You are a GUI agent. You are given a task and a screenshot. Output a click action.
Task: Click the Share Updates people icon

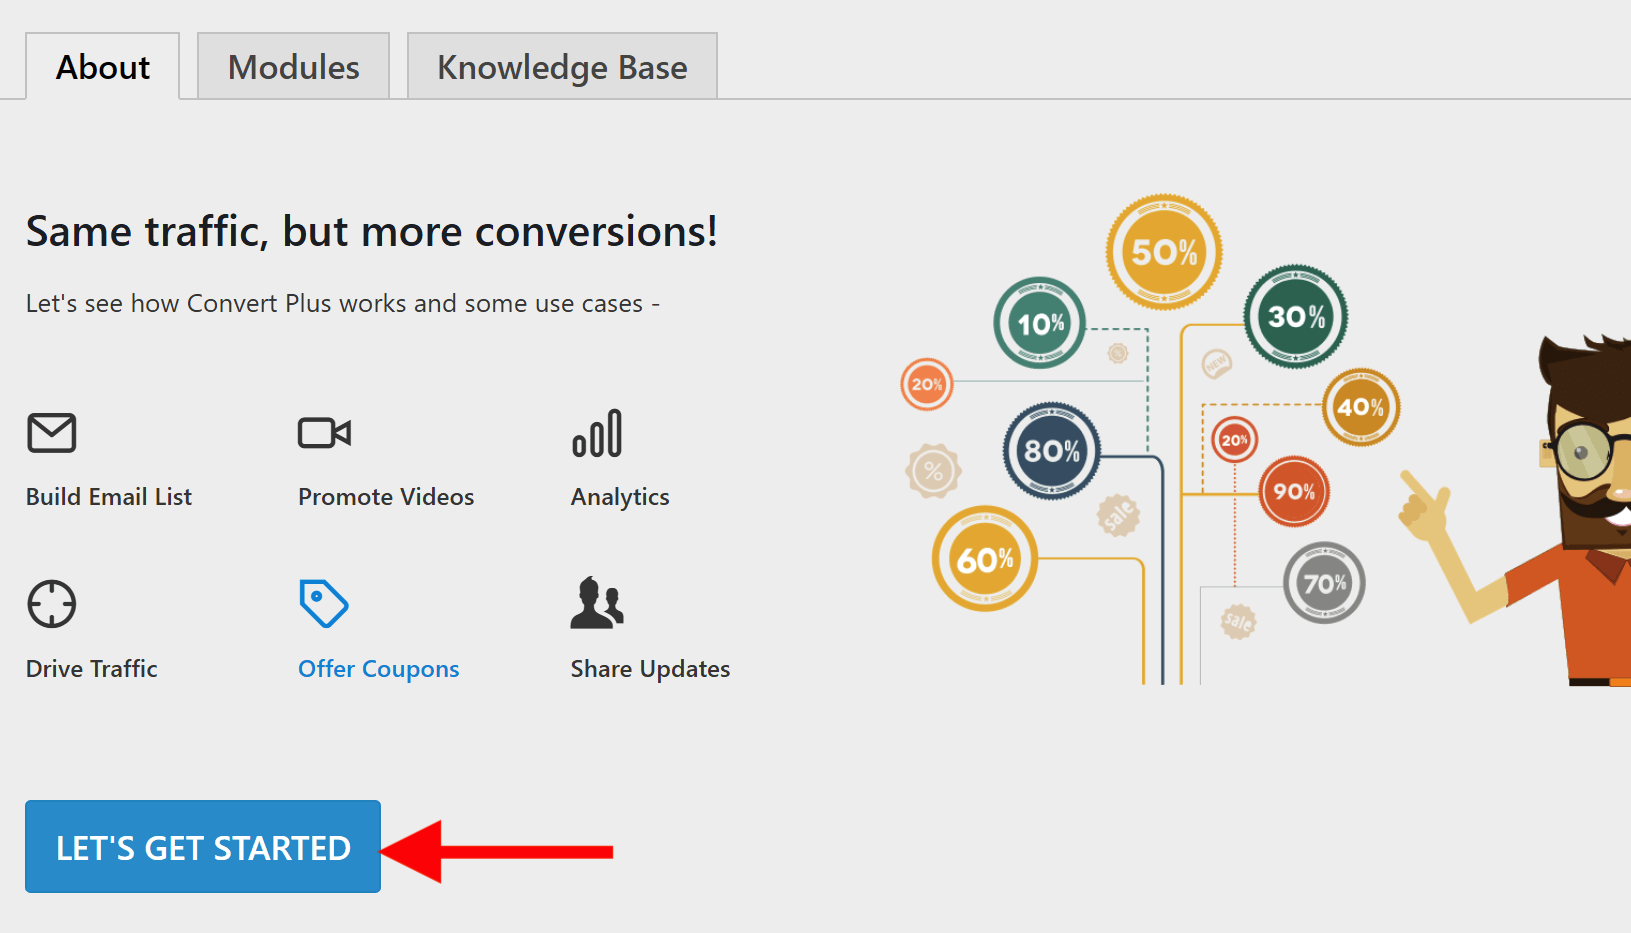597,603
